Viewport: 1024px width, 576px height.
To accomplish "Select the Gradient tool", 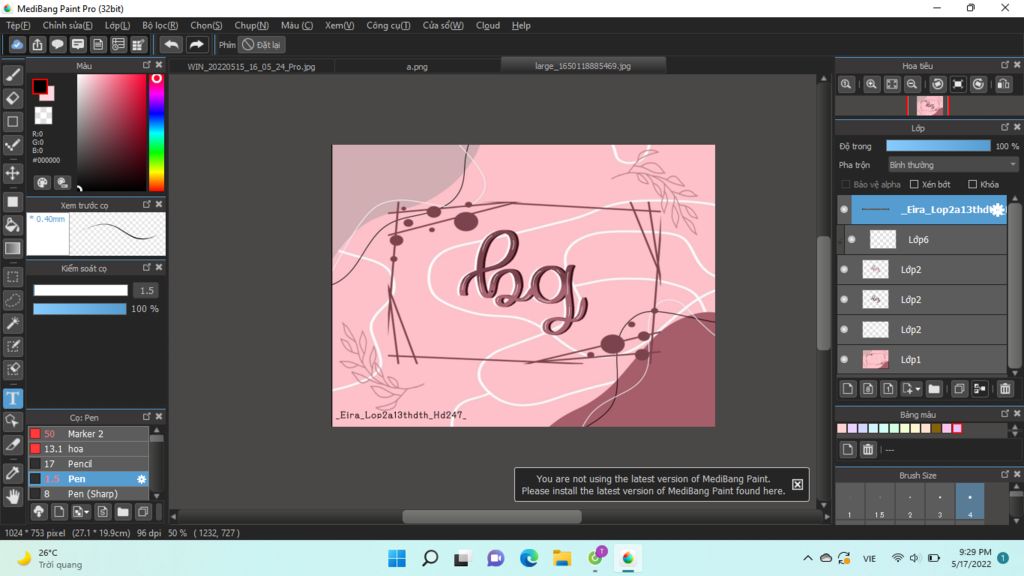I will click(12, 248).
